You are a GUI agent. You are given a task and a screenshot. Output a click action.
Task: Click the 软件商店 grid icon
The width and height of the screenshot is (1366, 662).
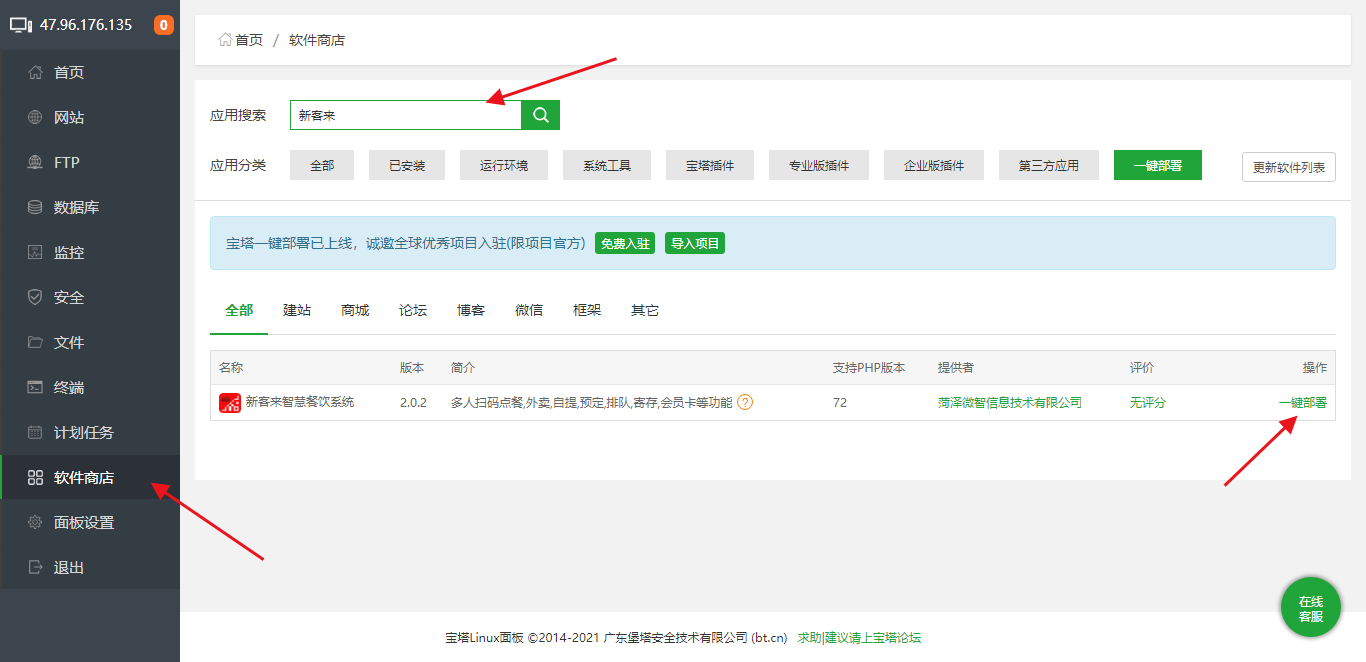coord(35,477)
